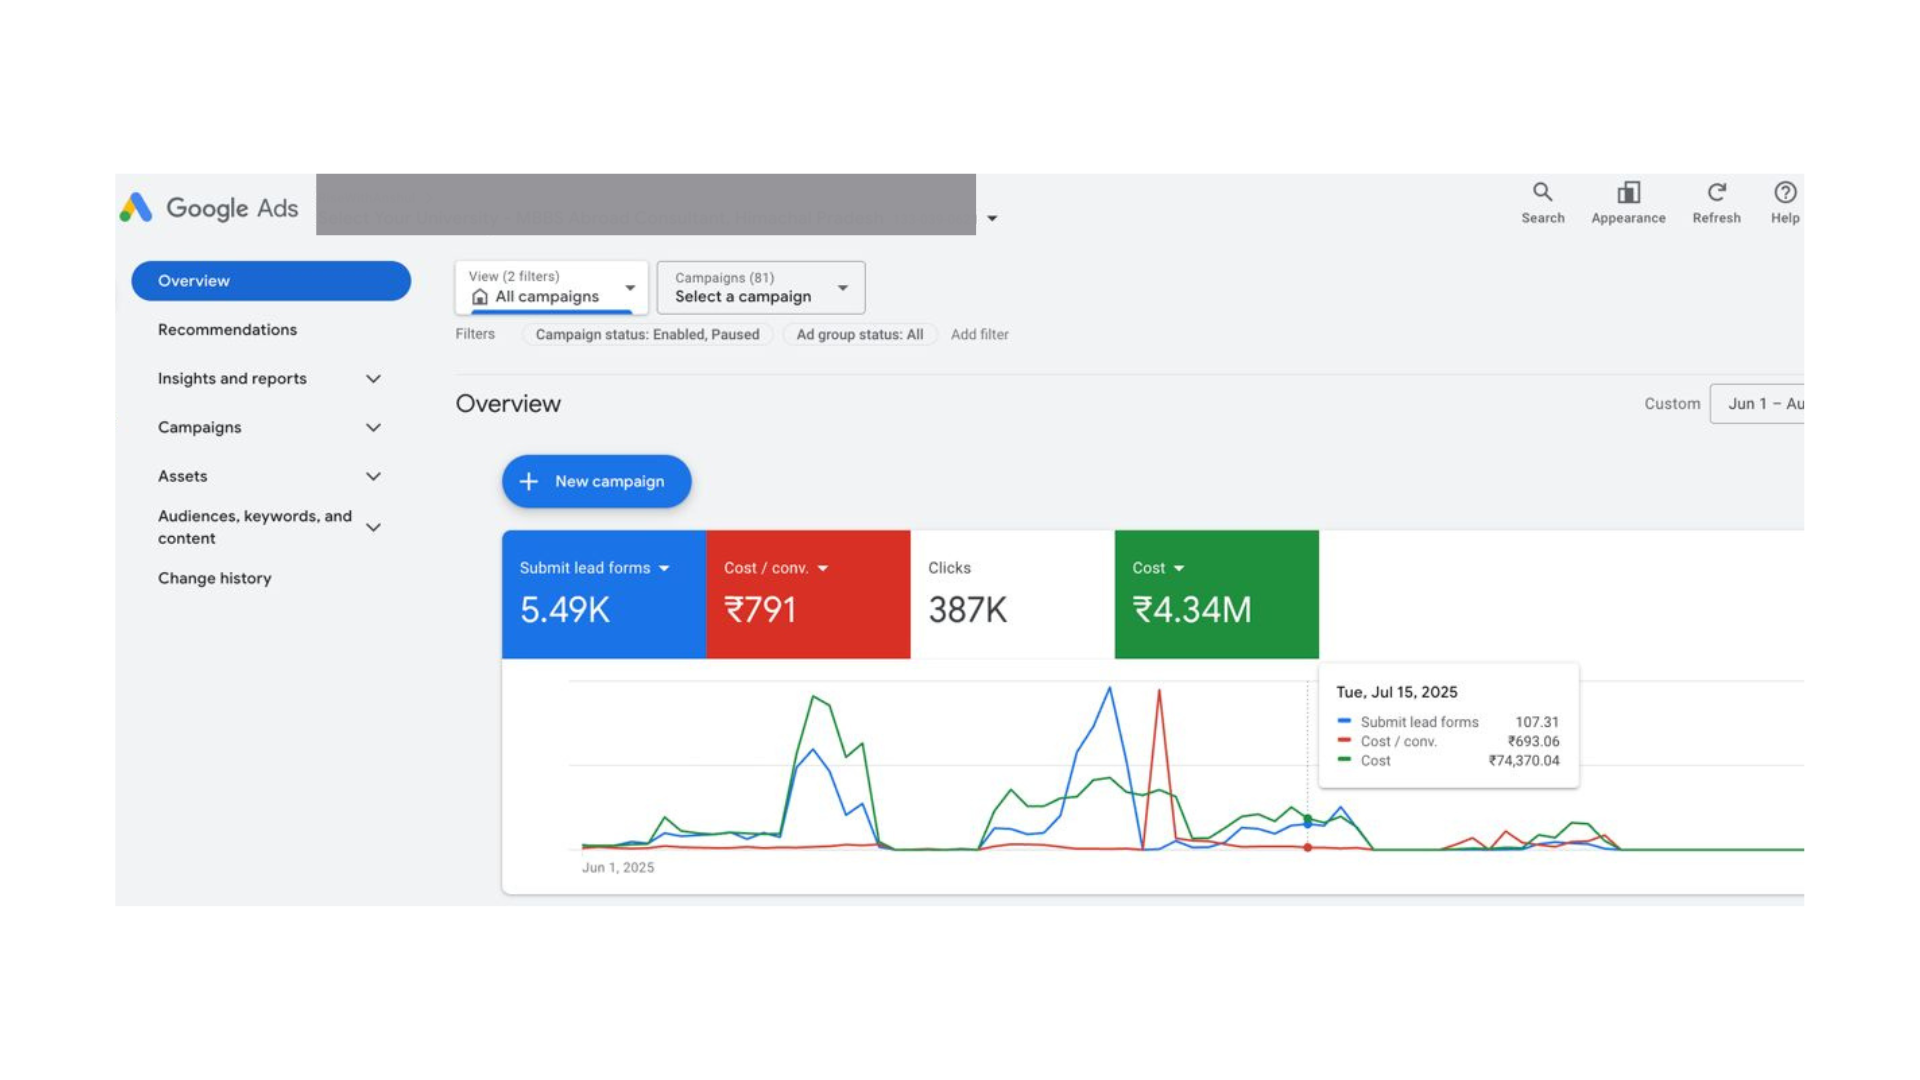
Task: Click the home icon beside All campaigns
Action: (480, 297)
